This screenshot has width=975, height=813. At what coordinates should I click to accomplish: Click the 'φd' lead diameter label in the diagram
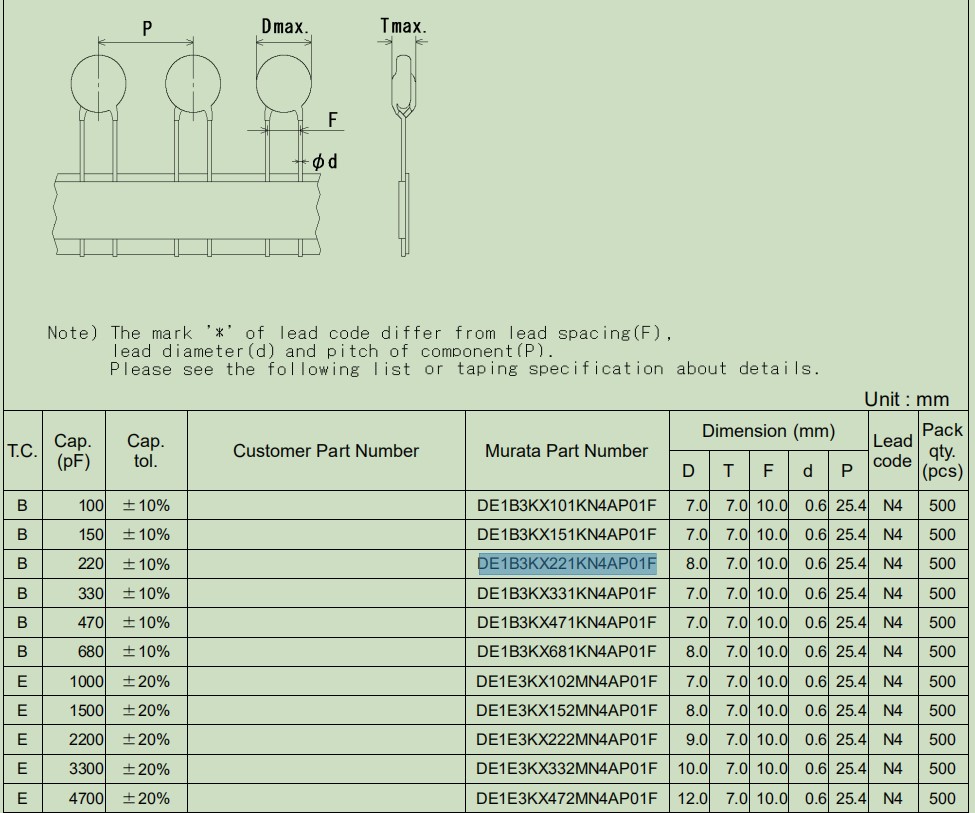(325, 162)
